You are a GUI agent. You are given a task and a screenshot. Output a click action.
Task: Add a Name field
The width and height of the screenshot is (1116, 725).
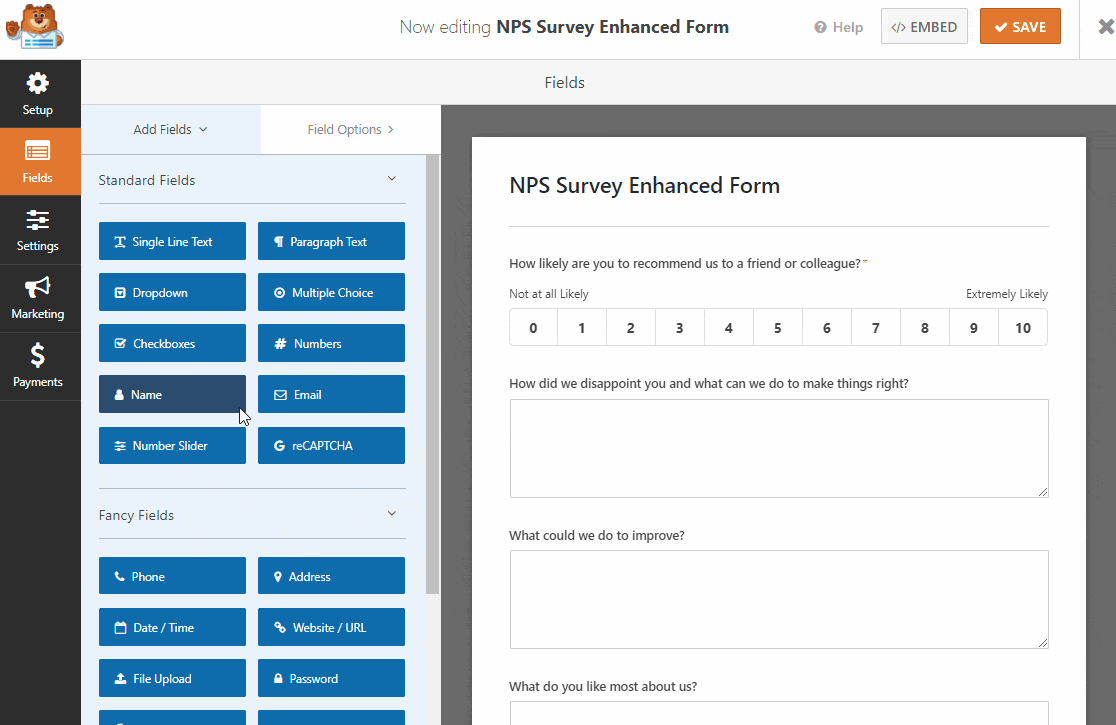172,394
